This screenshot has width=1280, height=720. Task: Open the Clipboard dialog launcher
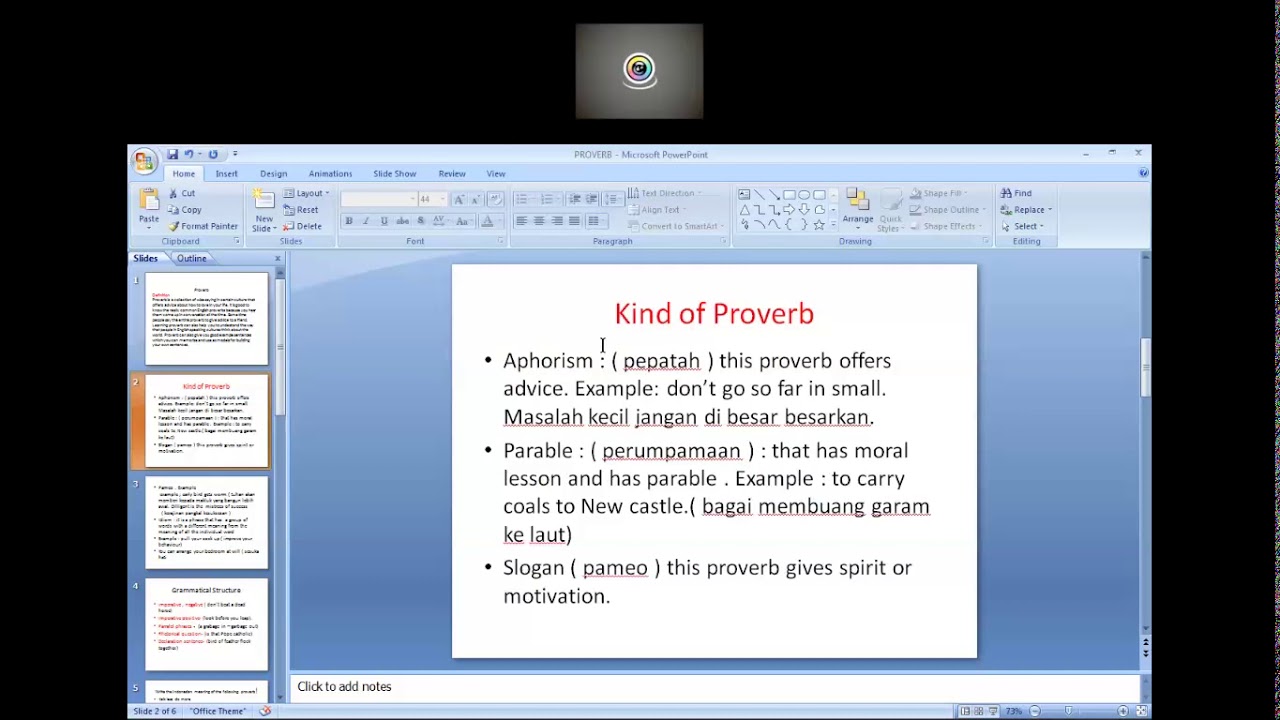(x=237, y=241)
